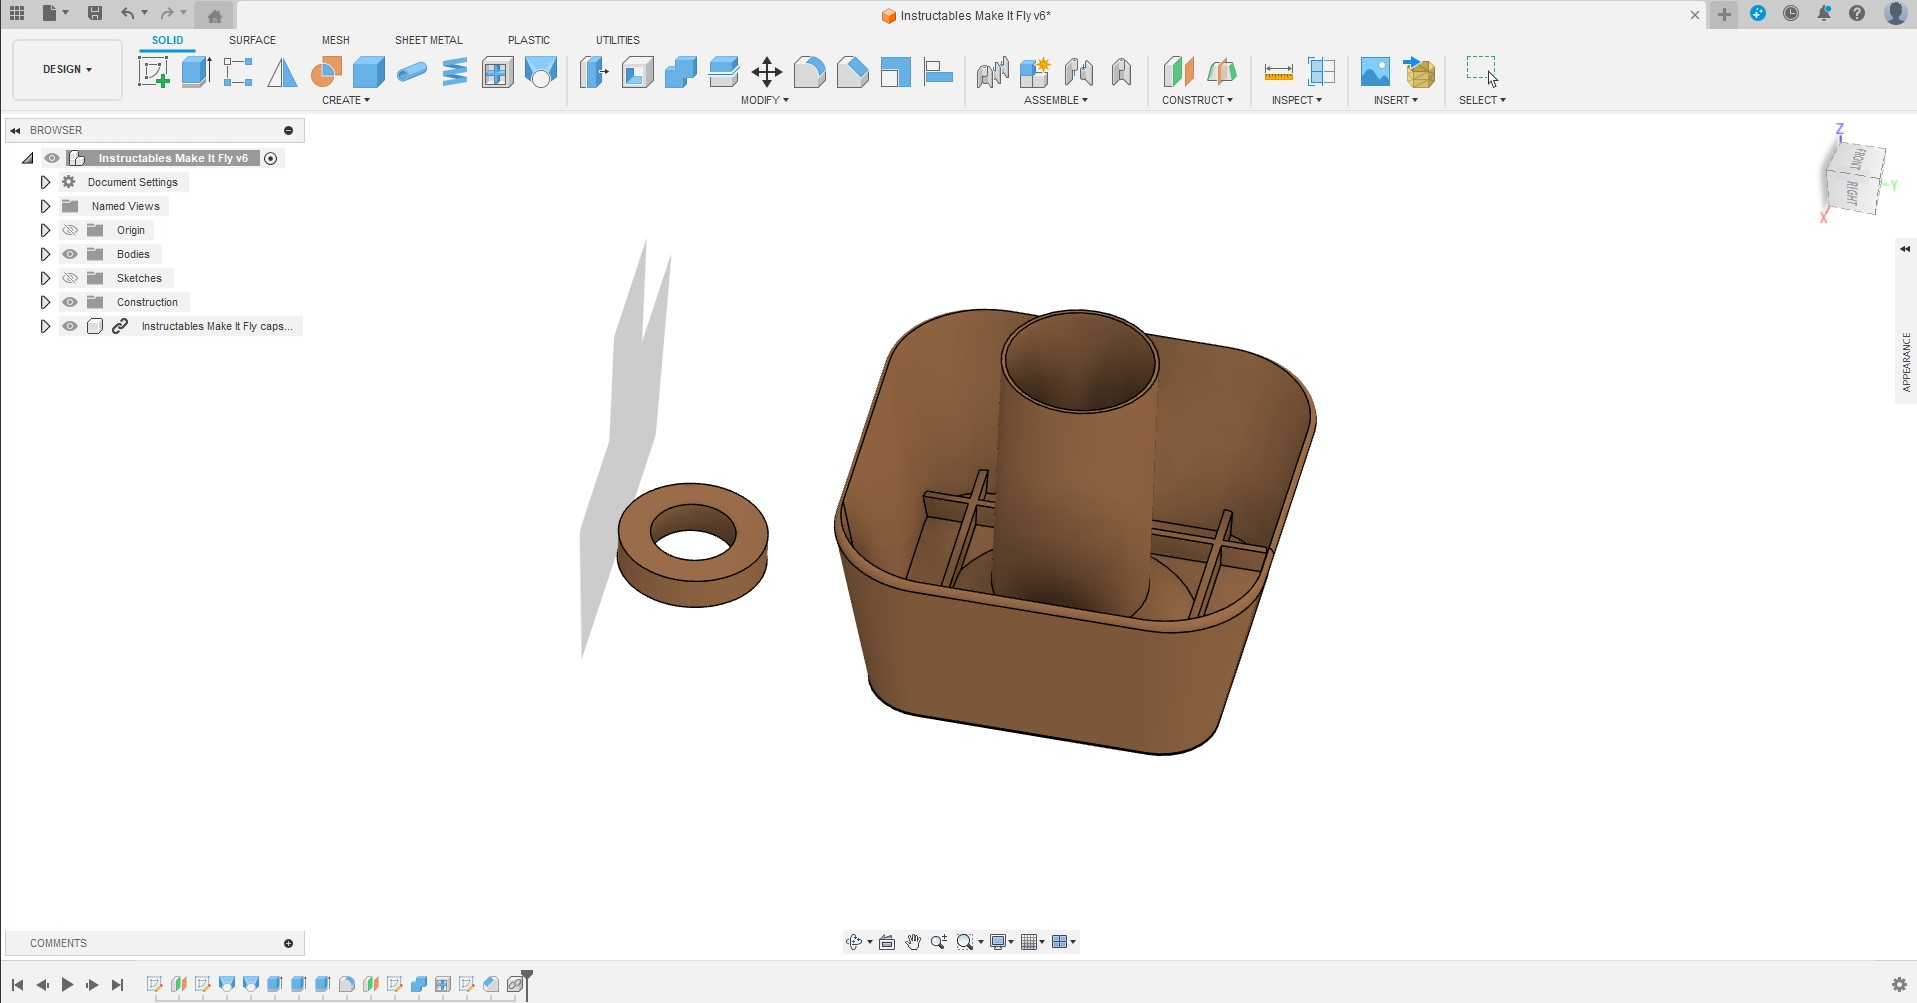
Task: Expand the Named Views folder
Action: point(45,206)
